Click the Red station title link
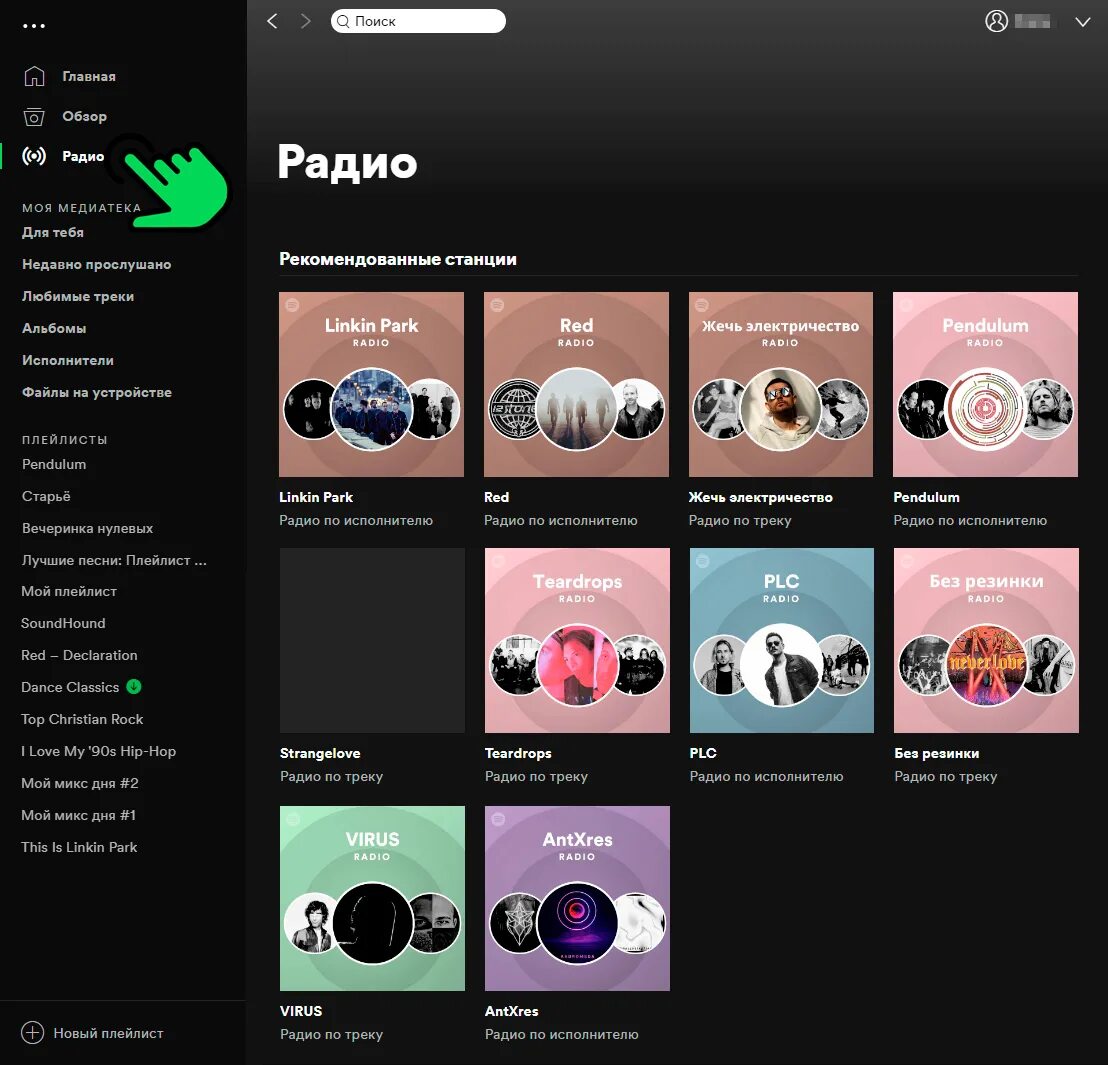The image size is (1108, 1065). pos(497,498)
